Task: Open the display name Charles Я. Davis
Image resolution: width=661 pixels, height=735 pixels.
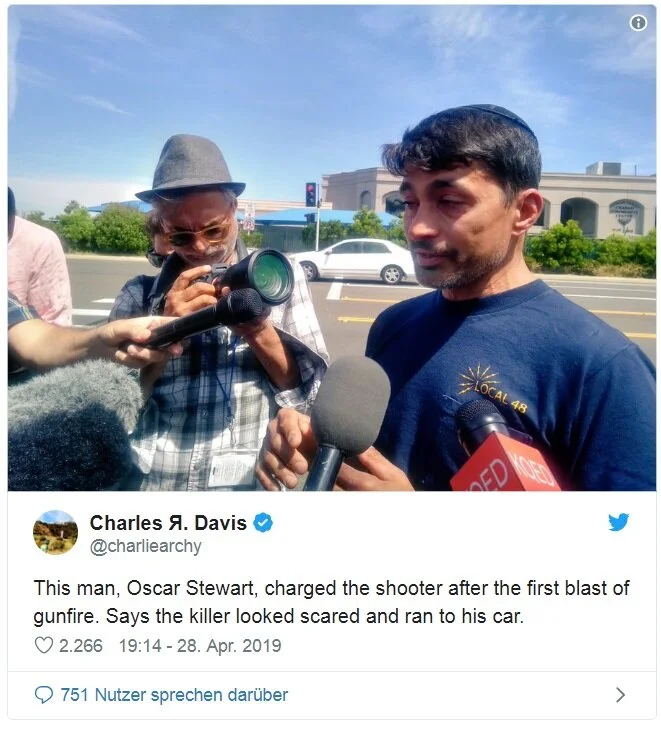Action: (168, 523)
